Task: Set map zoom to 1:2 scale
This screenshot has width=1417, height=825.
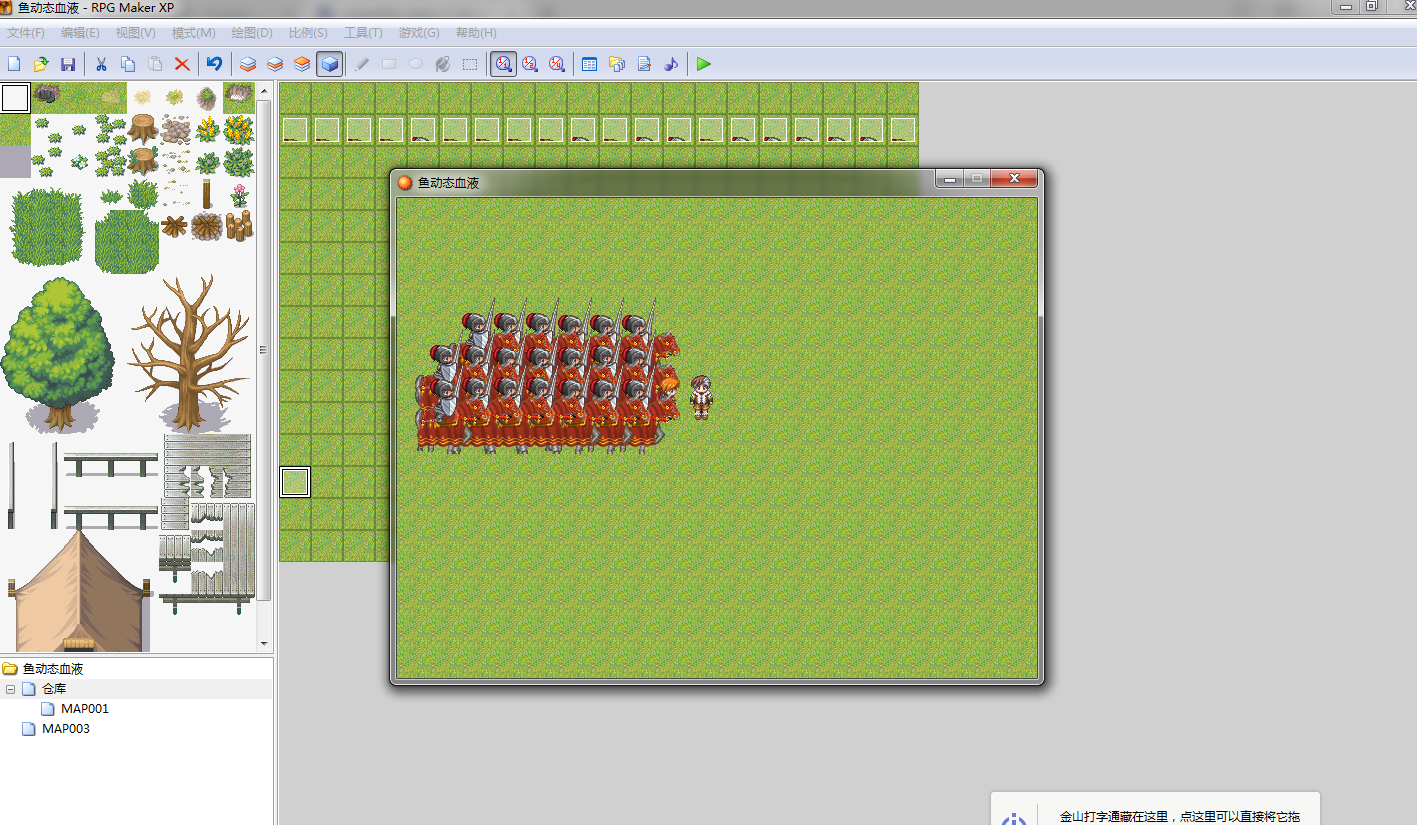Action: pos(530,64)
